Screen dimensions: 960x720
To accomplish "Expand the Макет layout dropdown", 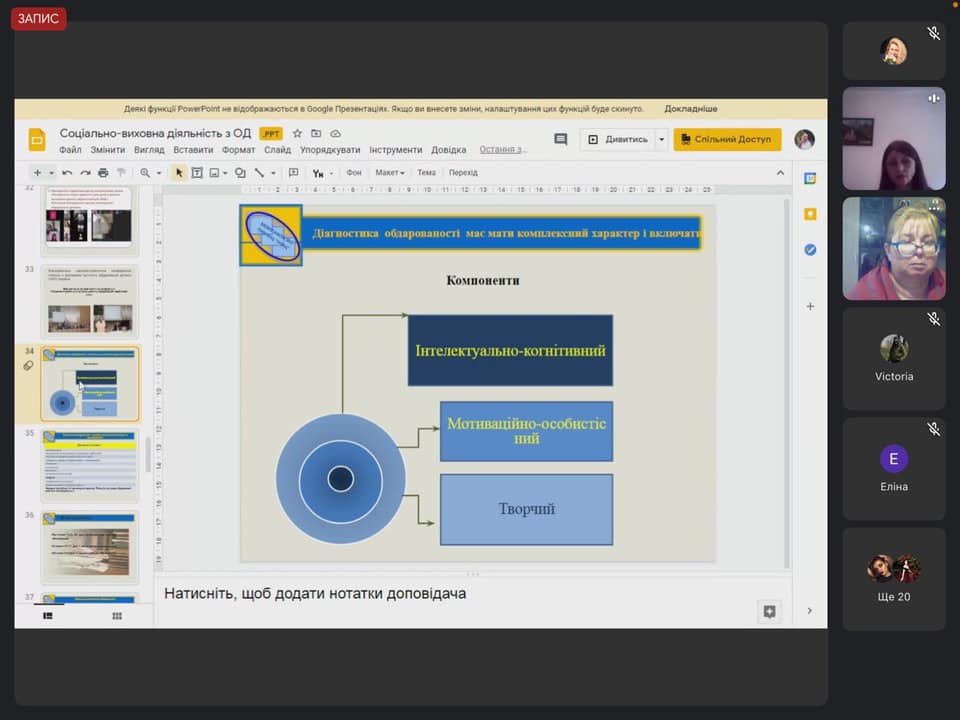I will (389, 173).
